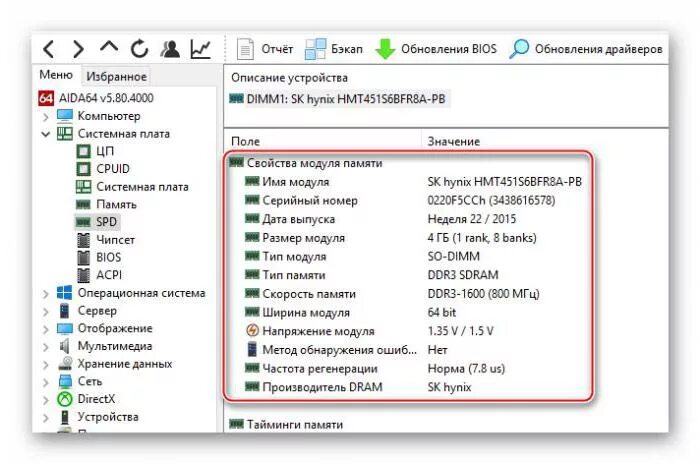The image size is (700, 464).
Task: Click the Значение column header
Action: [x=545, y=142]
